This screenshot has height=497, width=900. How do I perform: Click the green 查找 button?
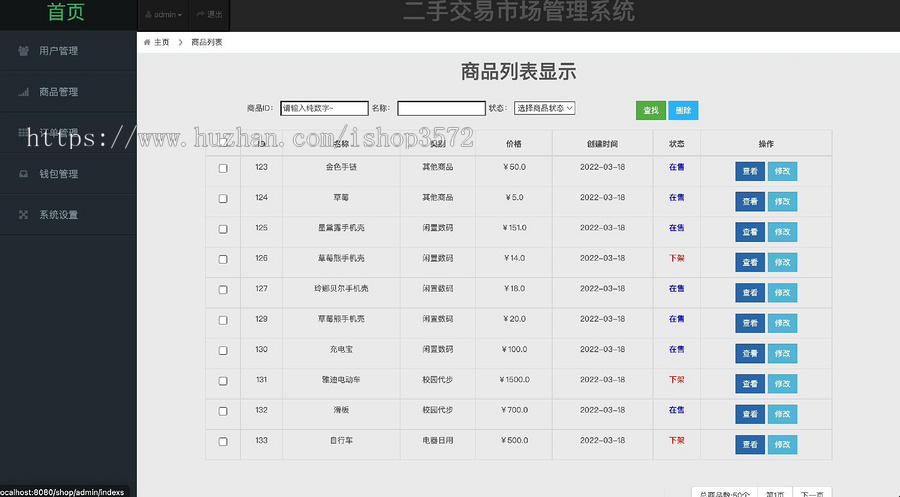pyautogui.click(x=651, y=110)
